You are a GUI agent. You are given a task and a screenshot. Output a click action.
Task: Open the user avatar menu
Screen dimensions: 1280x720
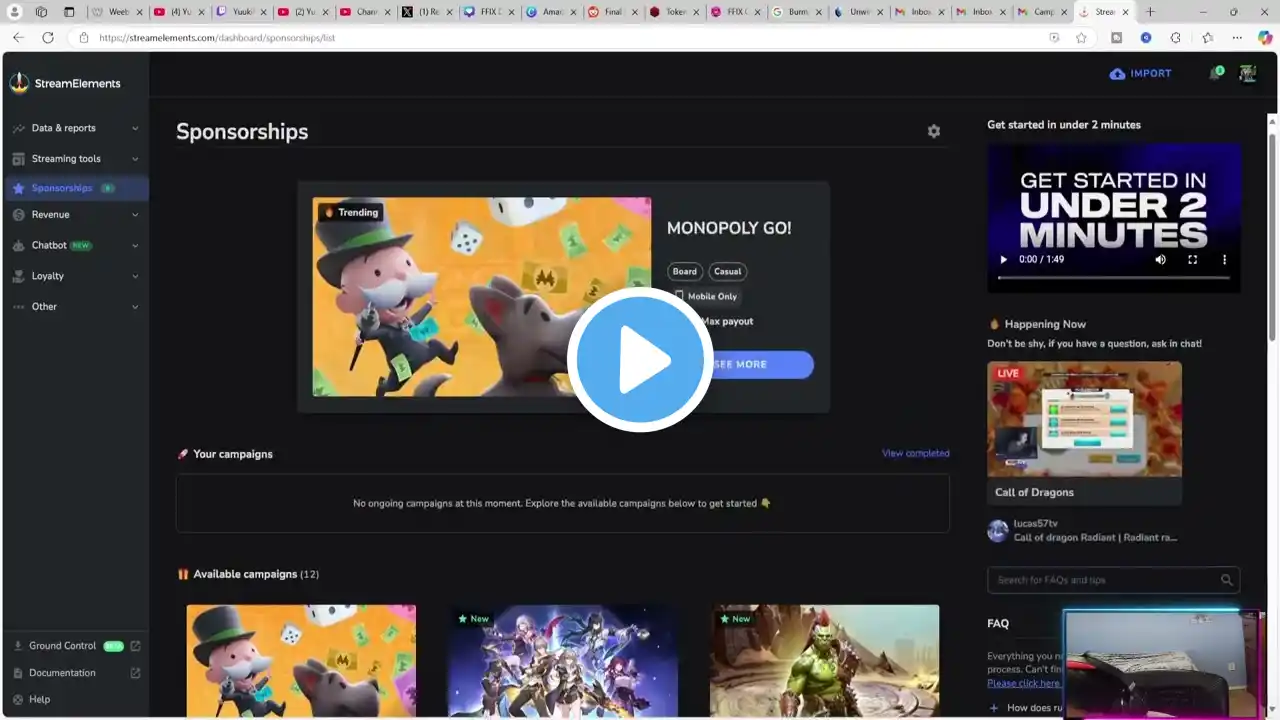point(1247,73)
